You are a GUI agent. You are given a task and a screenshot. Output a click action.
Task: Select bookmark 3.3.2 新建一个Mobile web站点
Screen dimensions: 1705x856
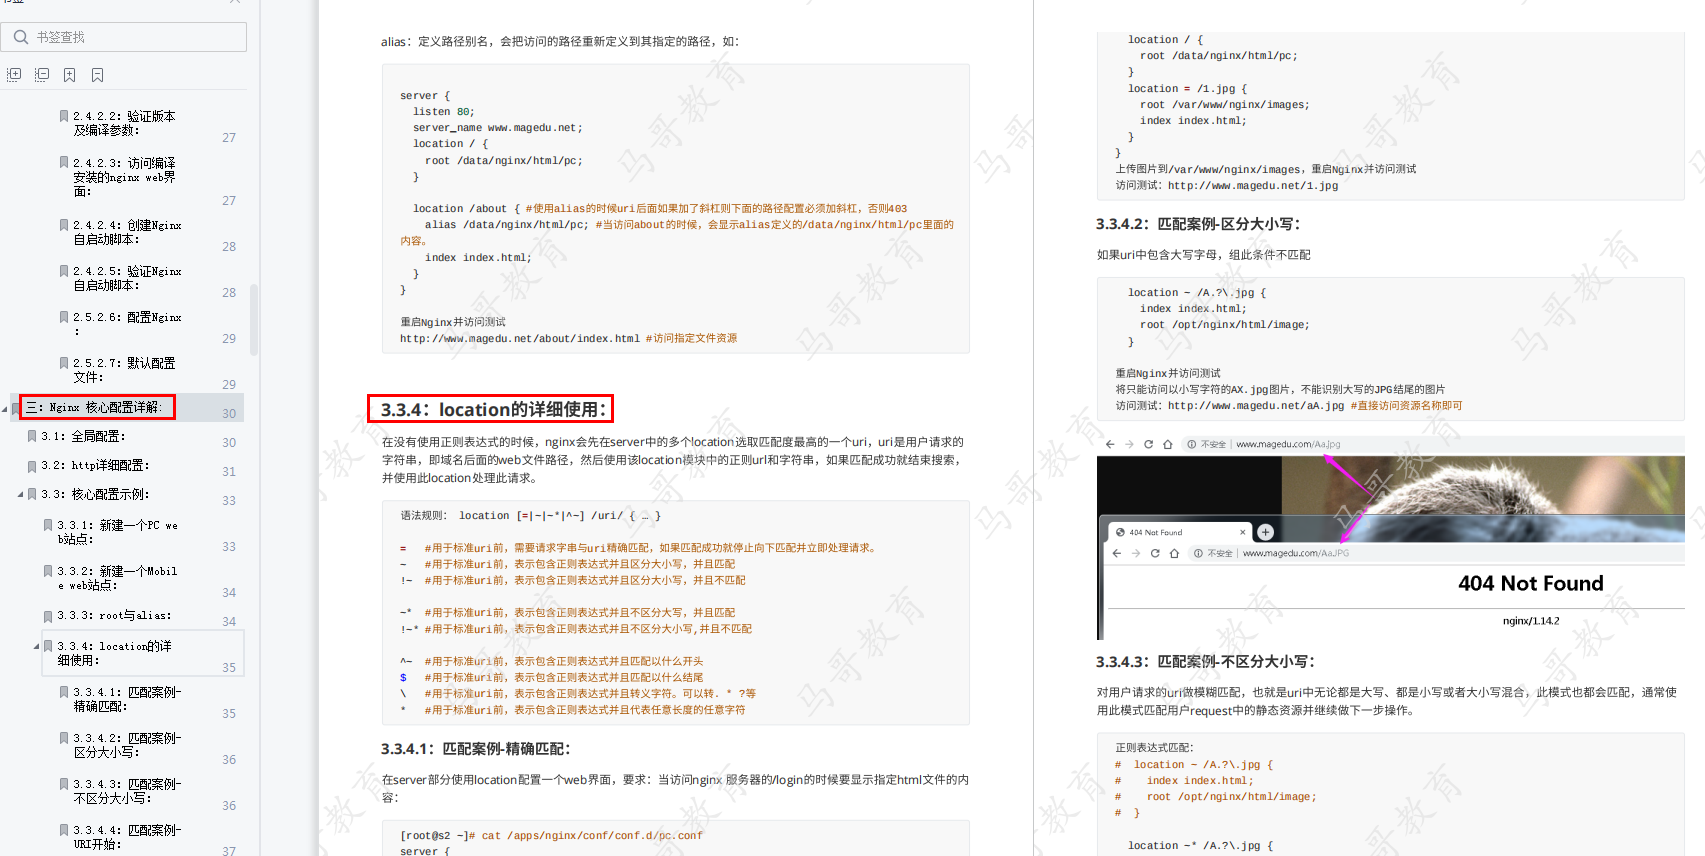point(116,578)
